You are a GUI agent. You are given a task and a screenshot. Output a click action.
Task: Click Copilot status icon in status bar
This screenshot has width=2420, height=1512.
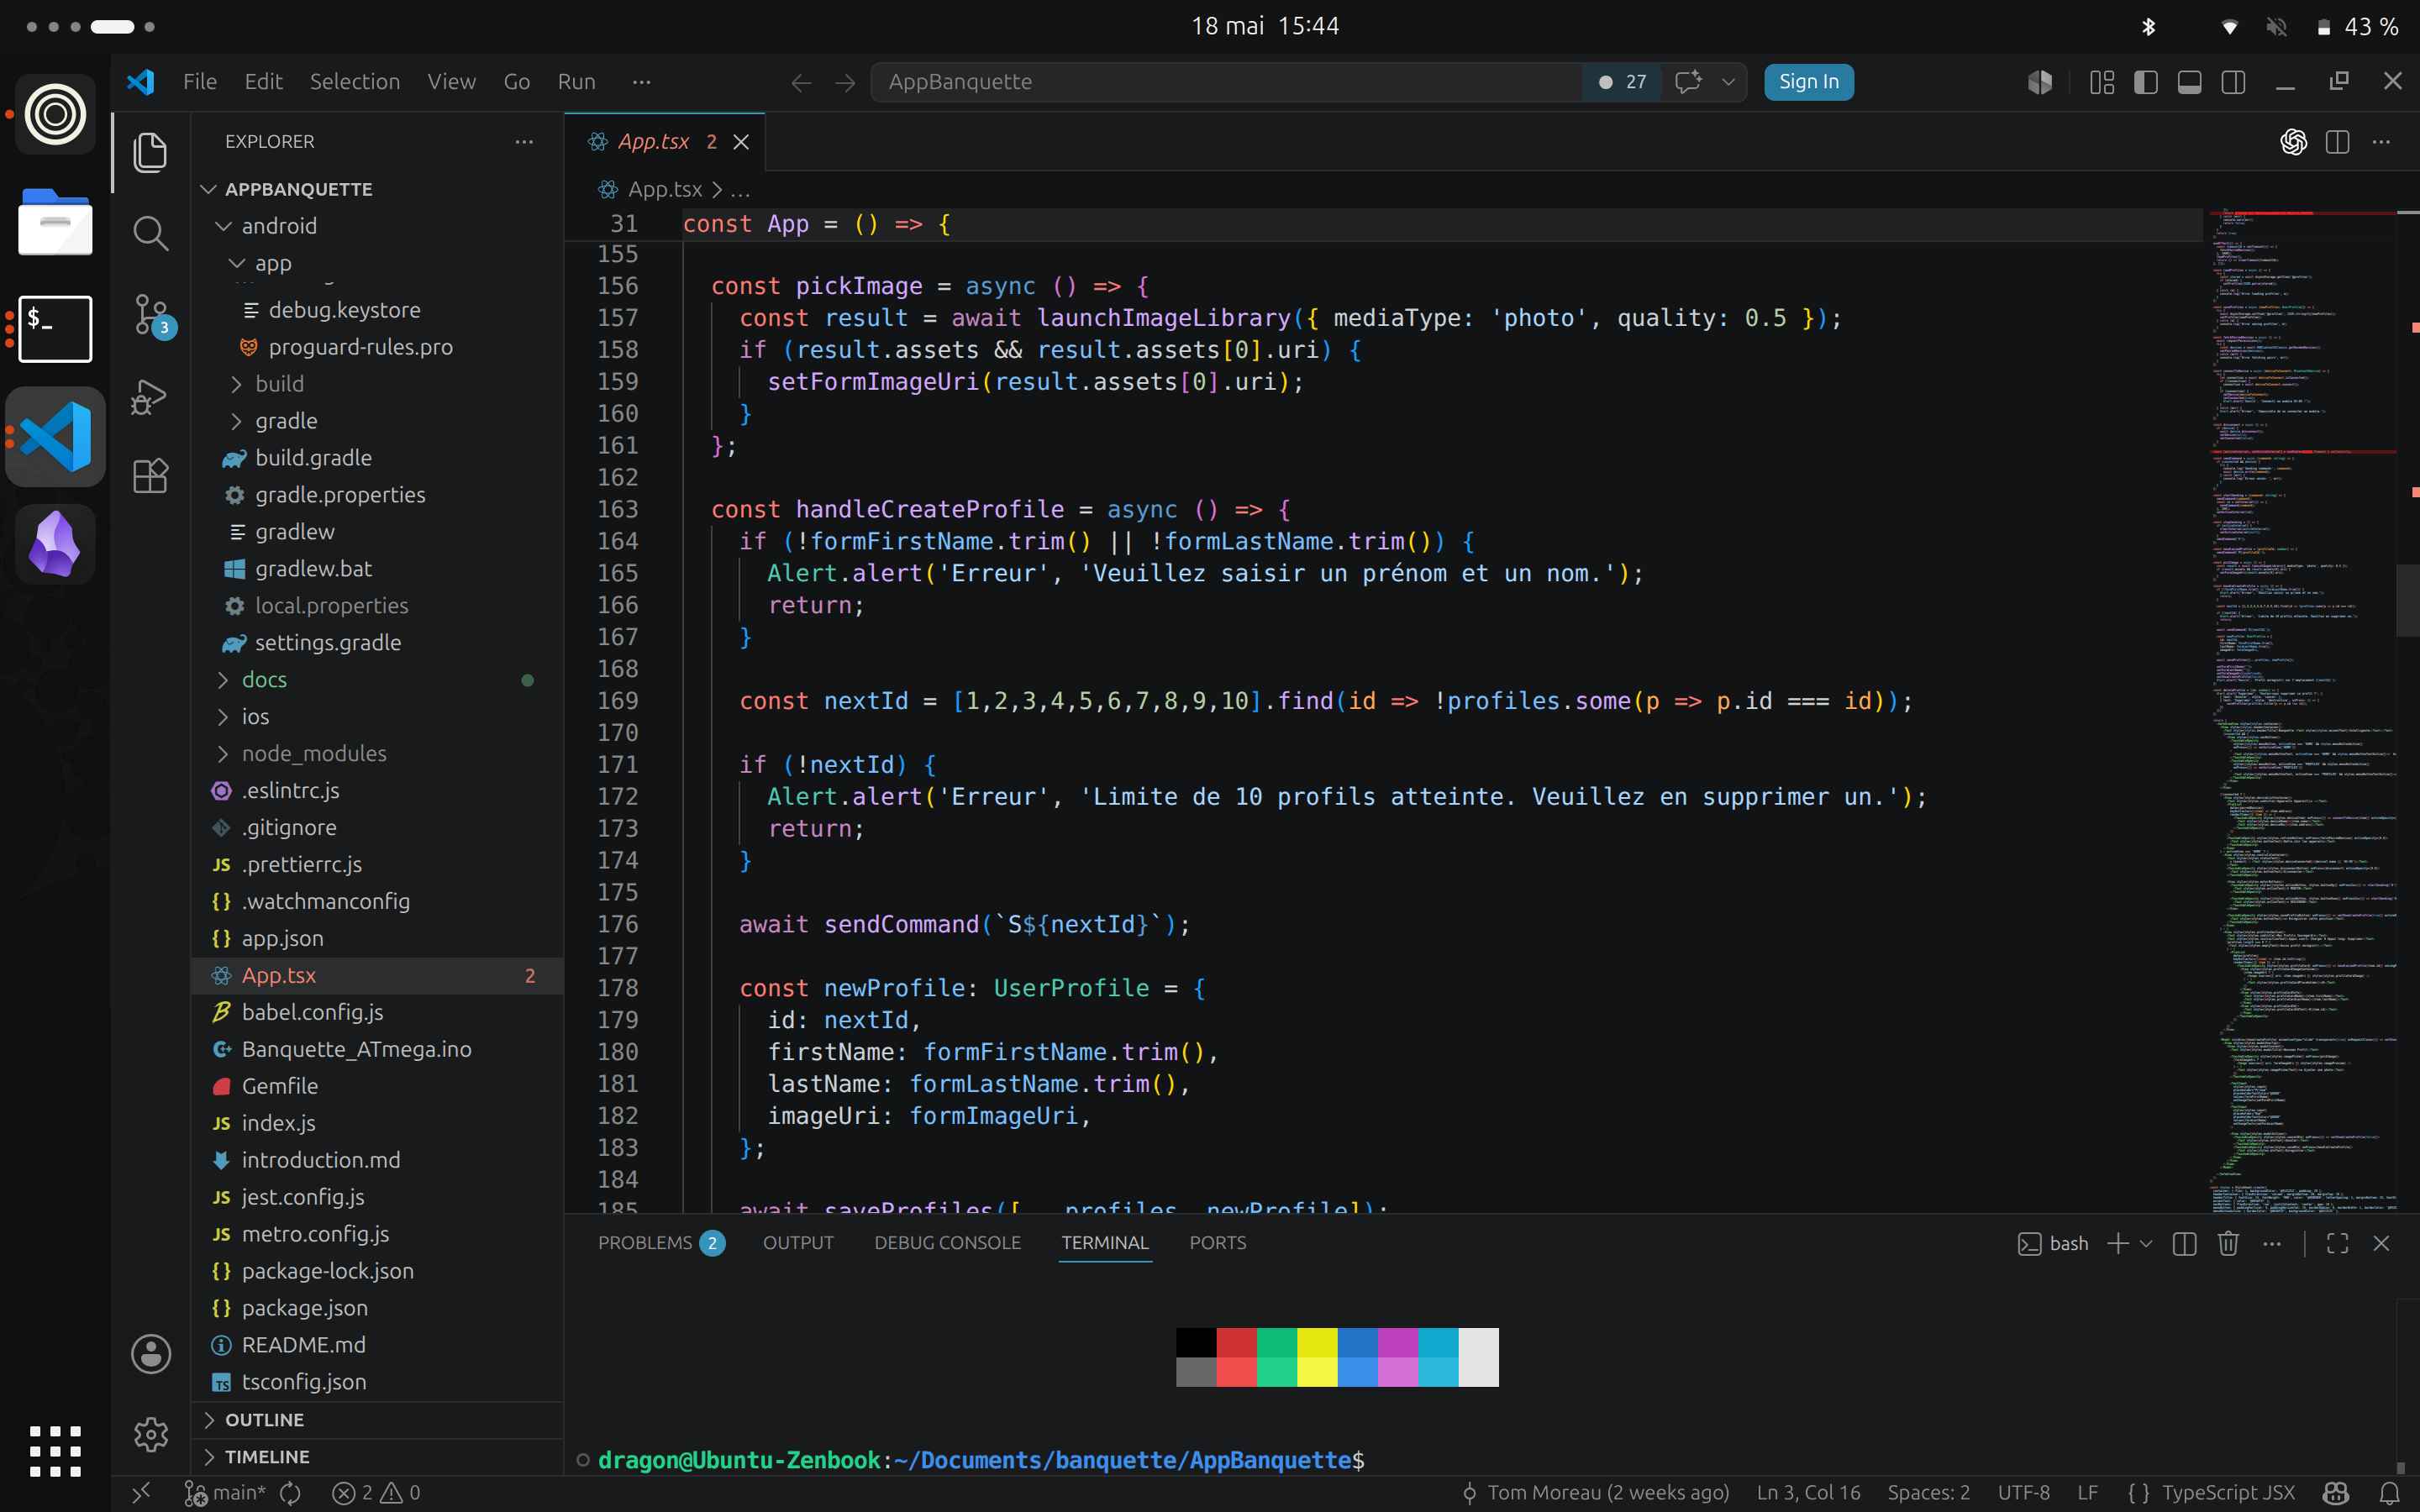2335,1493
